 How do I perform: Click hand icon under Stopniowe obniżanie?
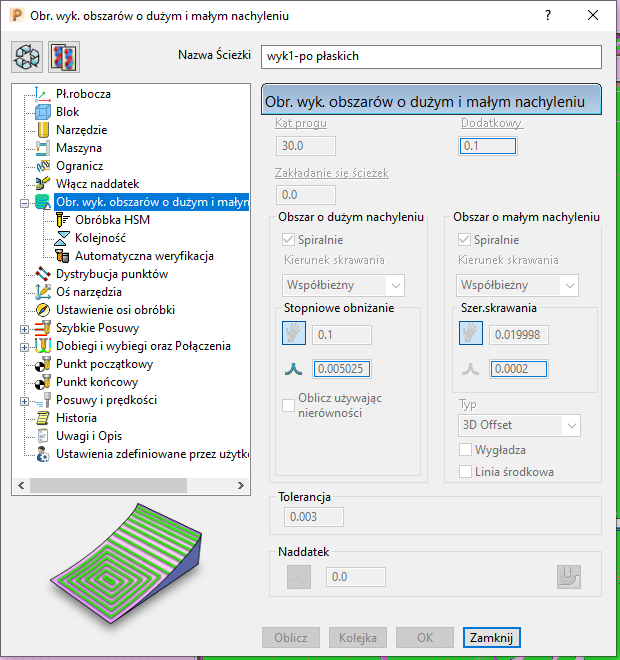pos(294,333)
